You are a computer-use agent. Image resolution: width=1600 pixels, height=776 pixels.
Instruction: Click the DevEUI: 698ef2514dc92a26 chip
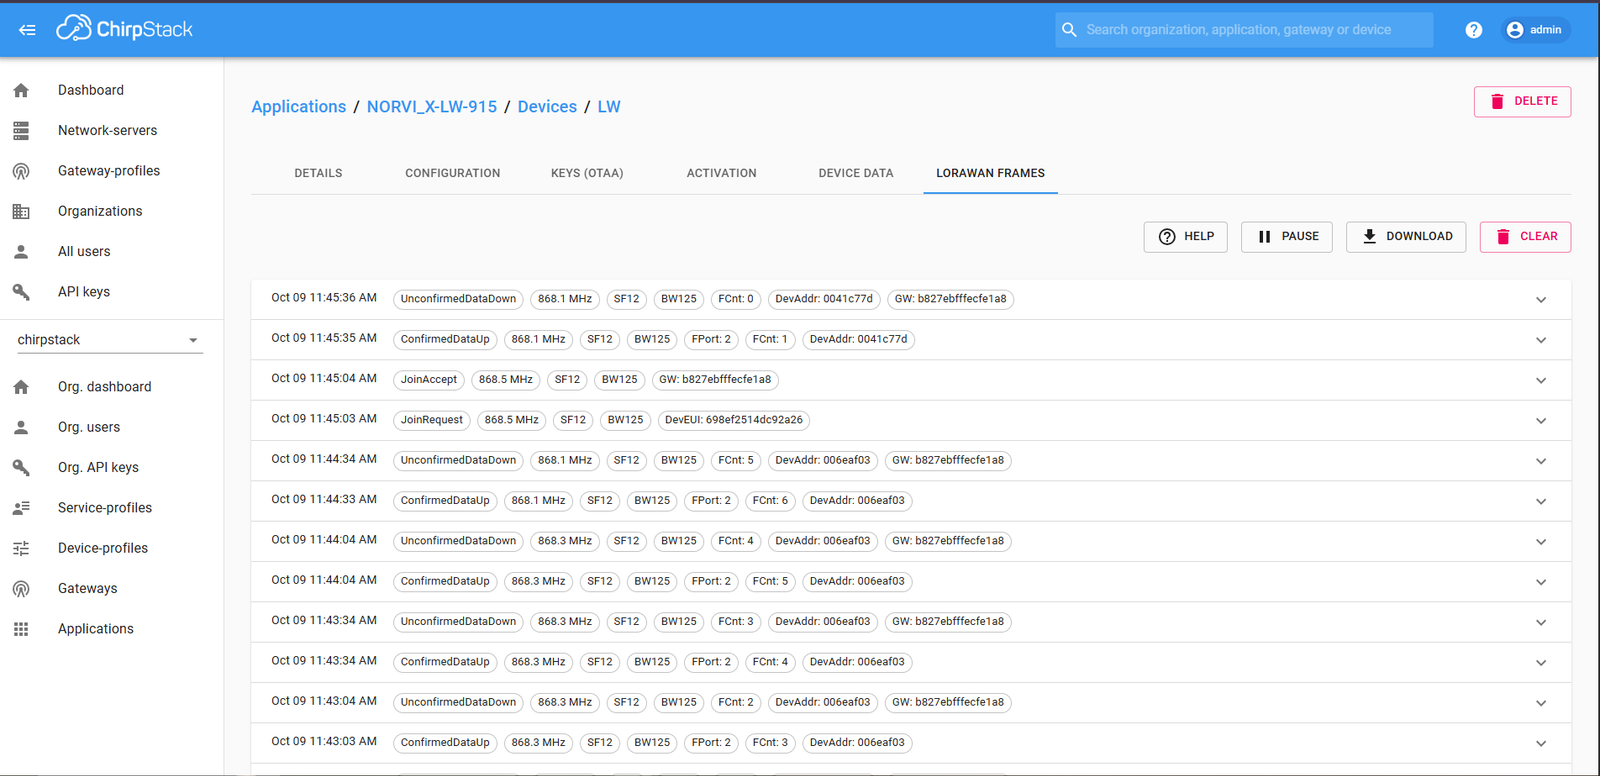[734, 420]
